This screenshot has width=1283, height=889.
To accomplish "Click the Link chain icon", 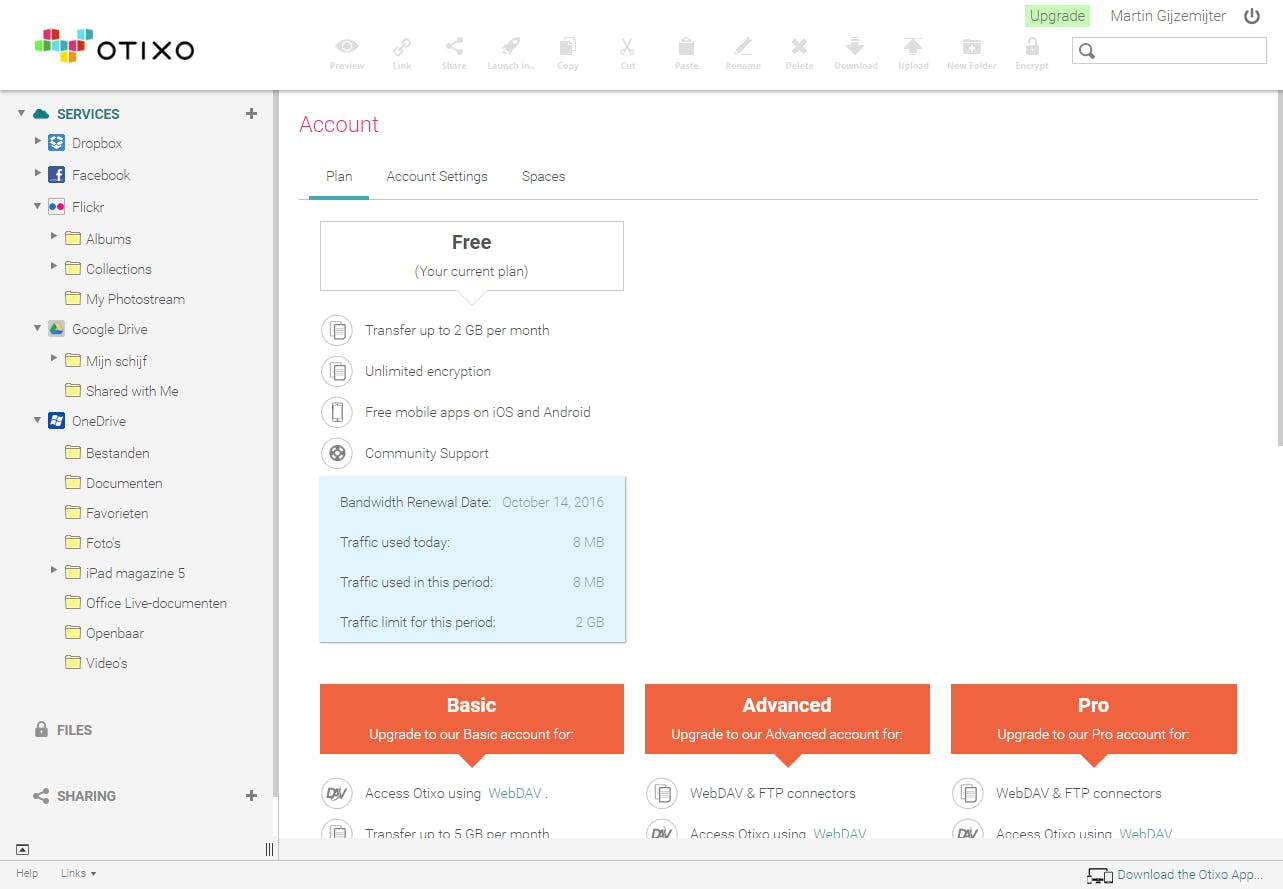I will click(402, 46).
